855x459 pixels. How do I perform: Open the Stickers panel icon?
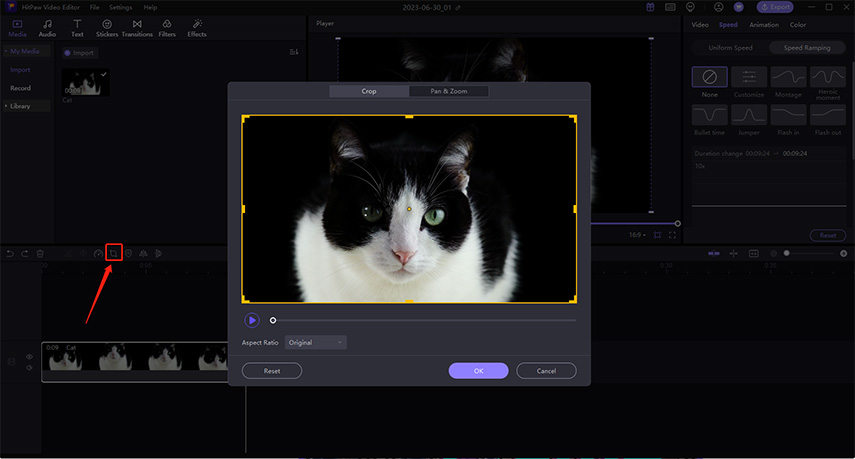(107, 24)
